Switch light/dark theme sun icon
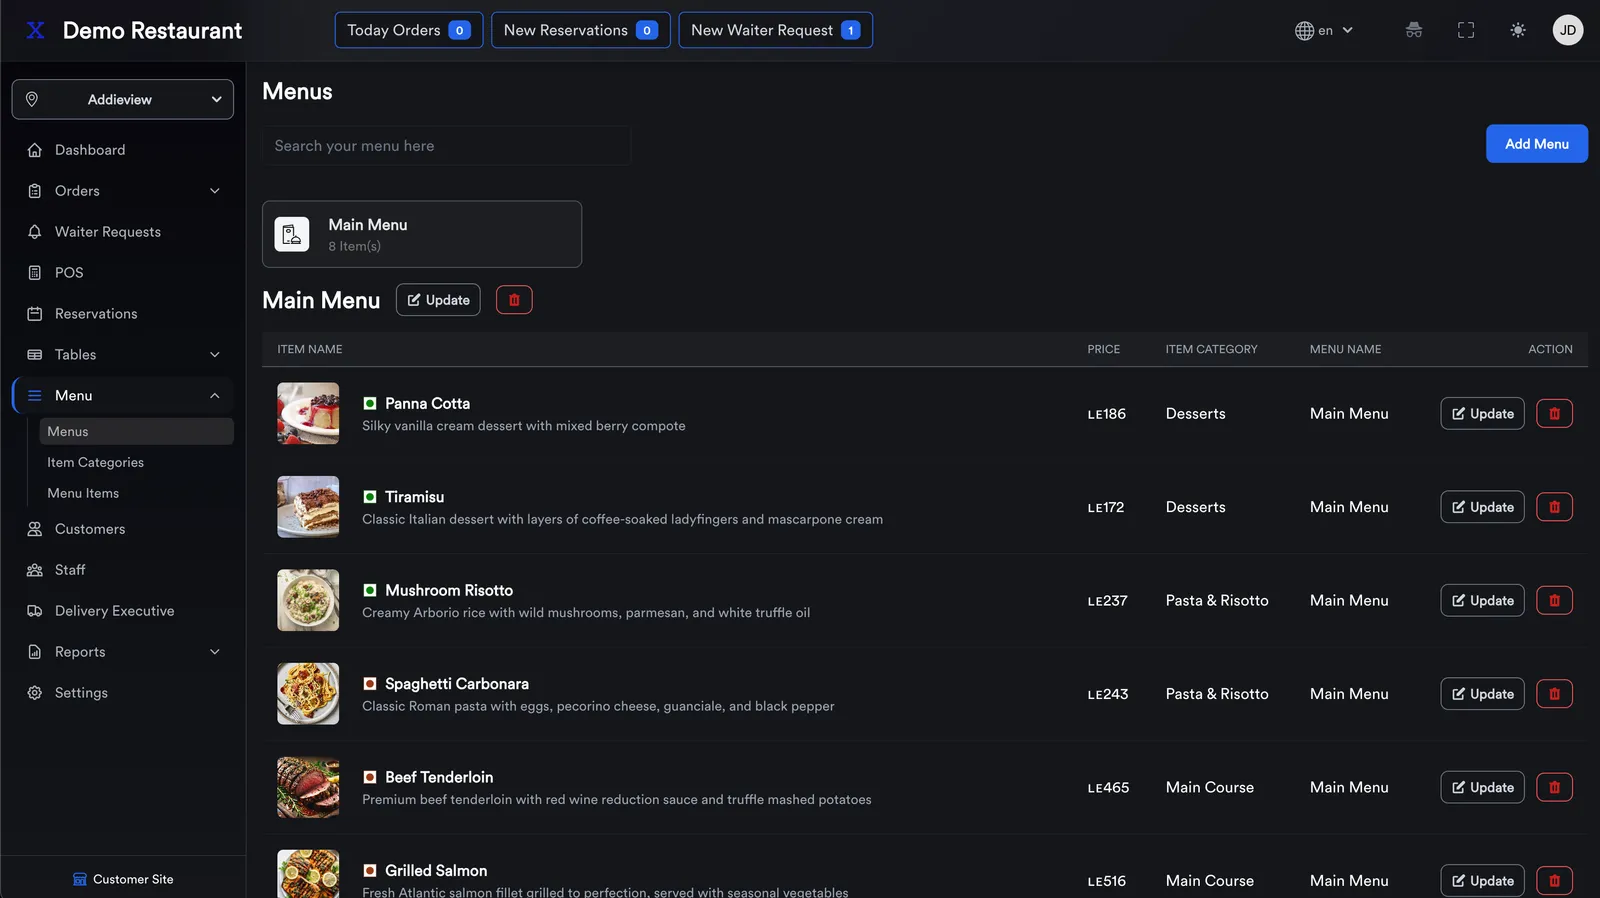 click(1518, 30)
